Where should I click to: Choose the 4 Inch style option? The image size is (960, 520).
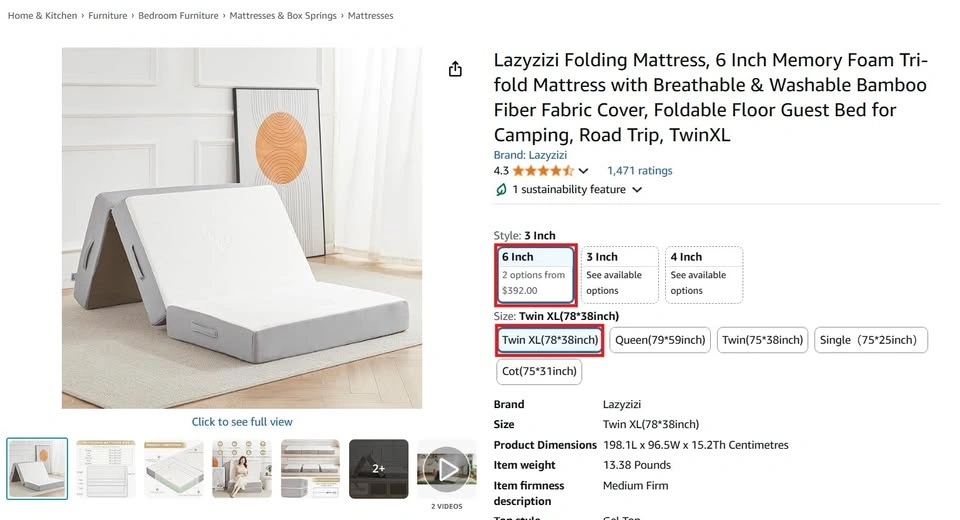(704, 274)
